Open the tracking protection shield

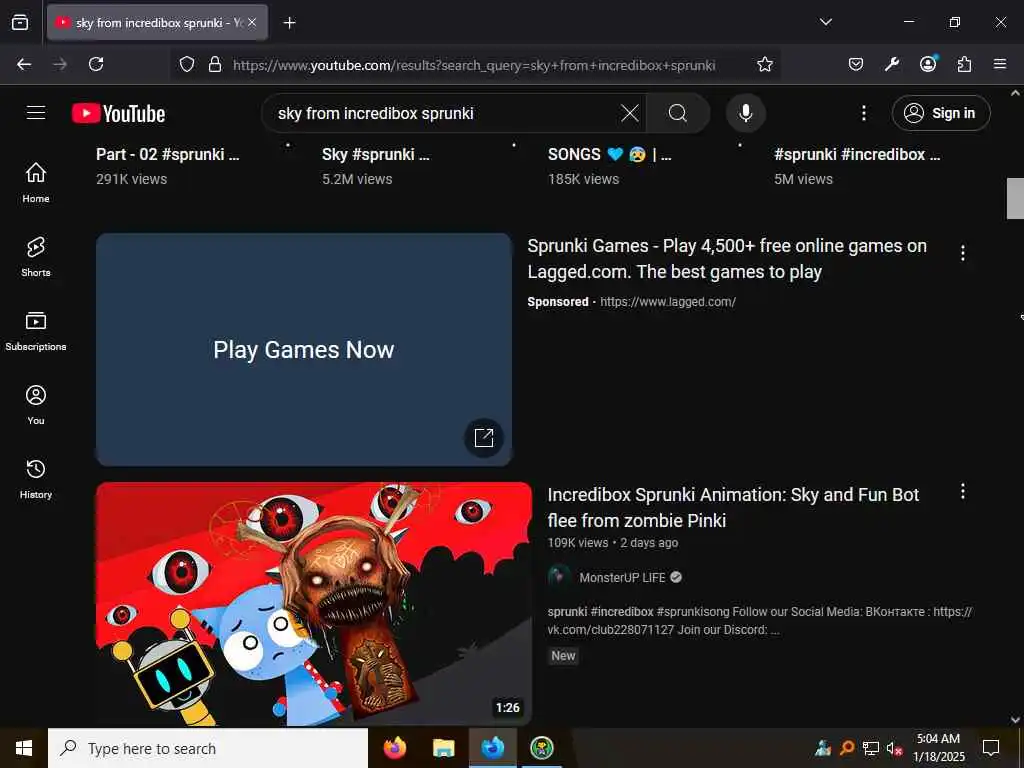click(187, 64)
